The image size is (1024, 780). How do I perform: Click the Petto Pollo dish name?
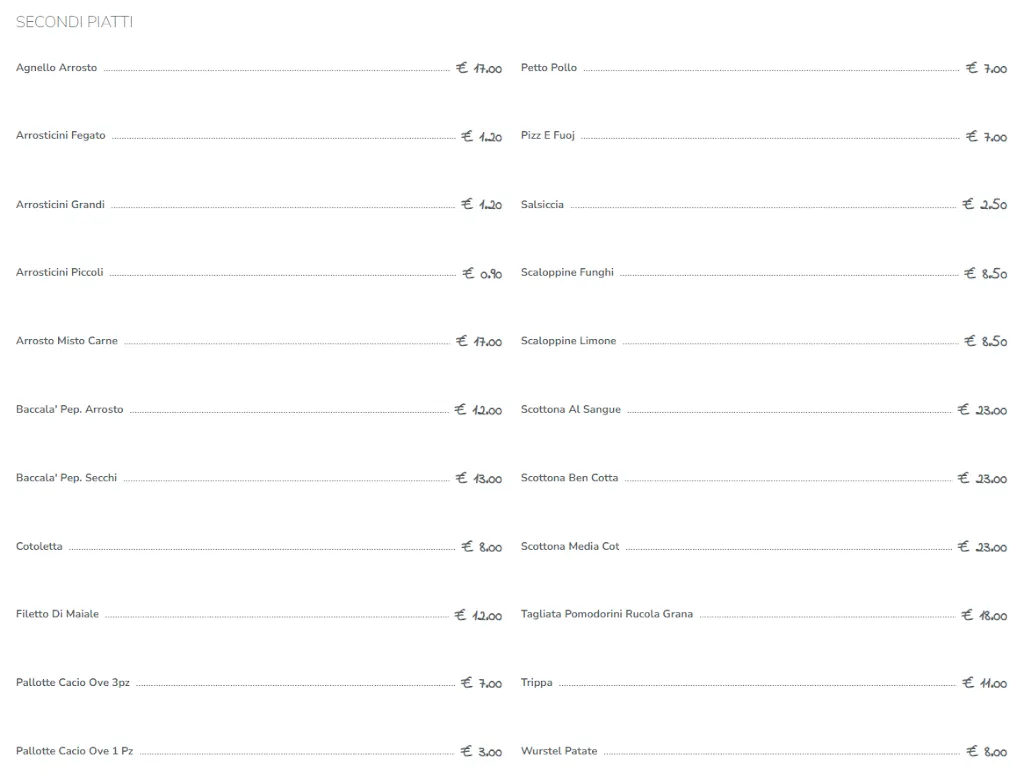click(x=549, y=68)
